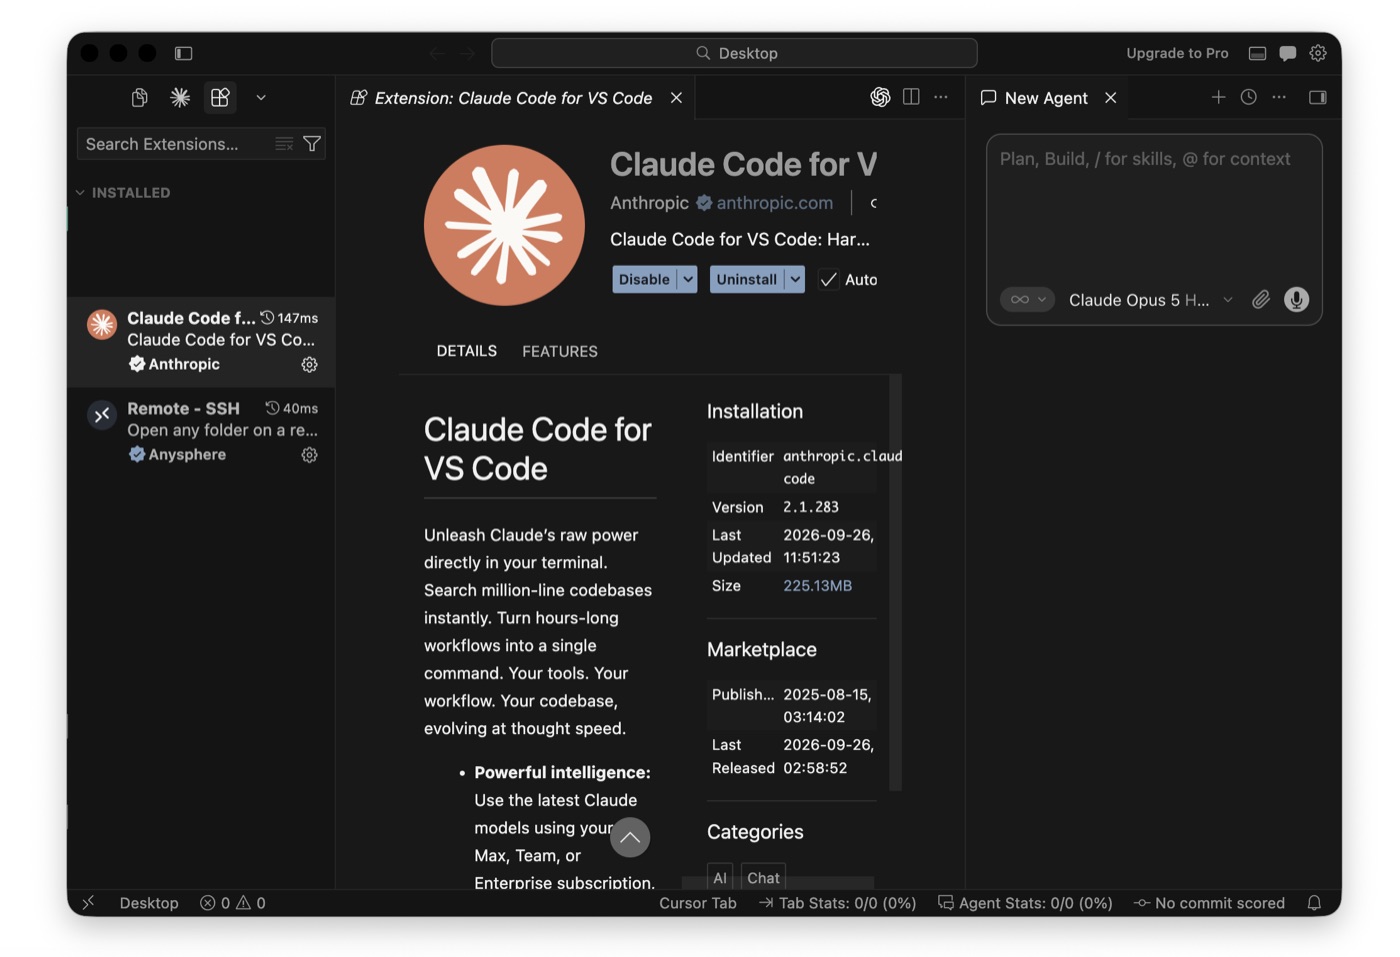The image size is (1400, 957).
Task: Click Desktop in status bar
Action: (x=149, y=903)
